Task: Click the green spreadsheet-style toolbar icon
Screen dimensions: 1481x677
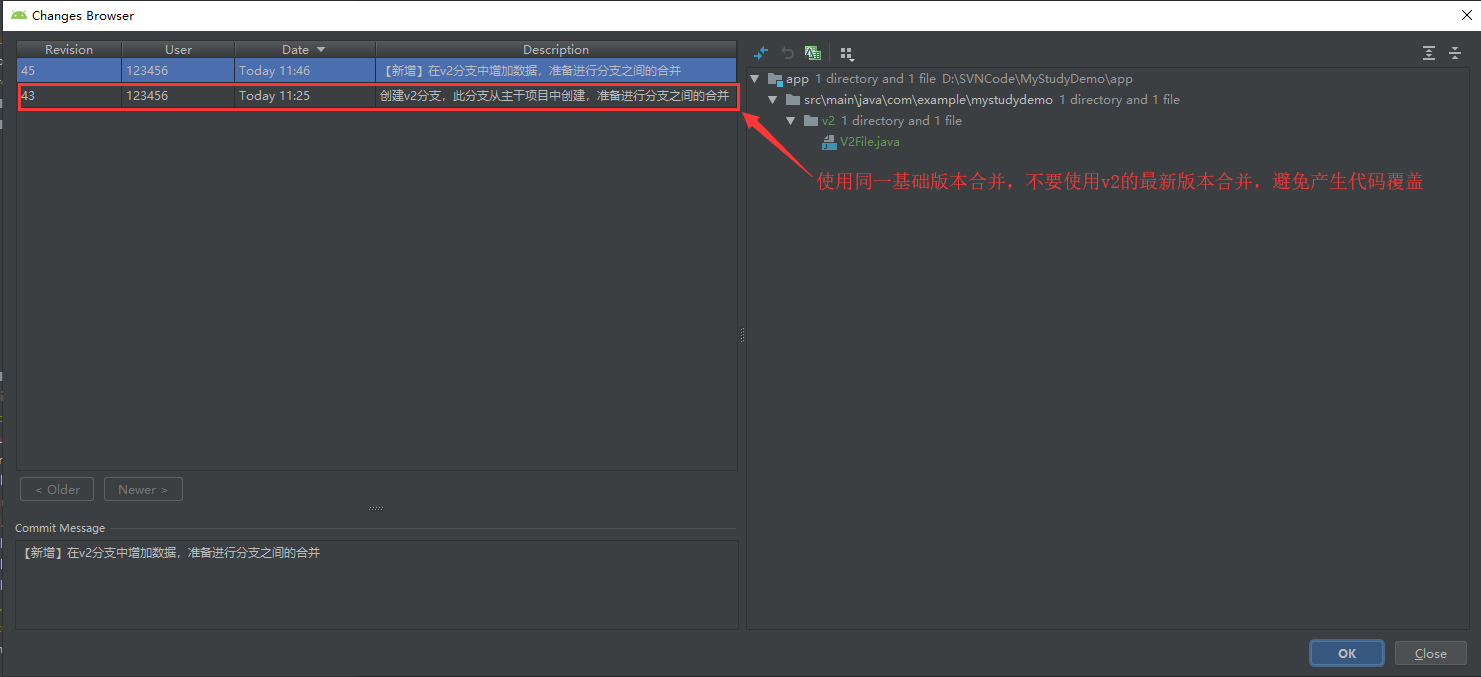Action: (x=812, y=53)
